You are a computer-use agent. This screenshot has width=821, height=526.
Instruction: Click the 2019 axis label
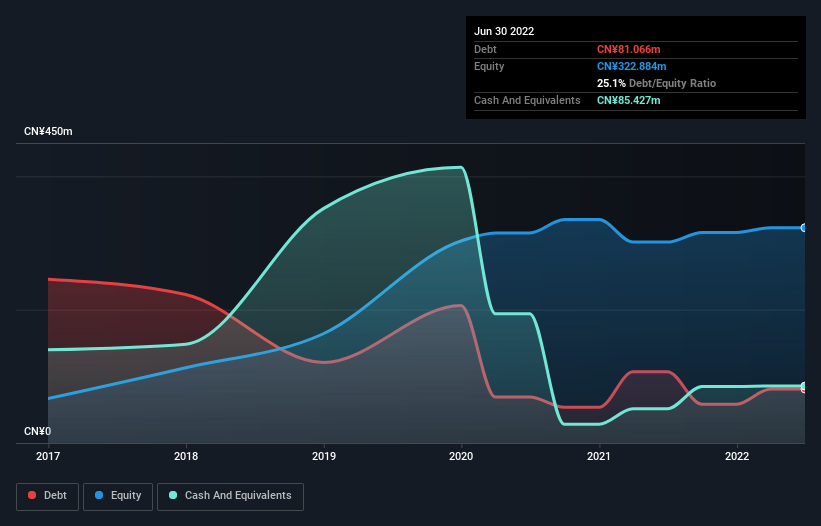click(x=324, y=456)
